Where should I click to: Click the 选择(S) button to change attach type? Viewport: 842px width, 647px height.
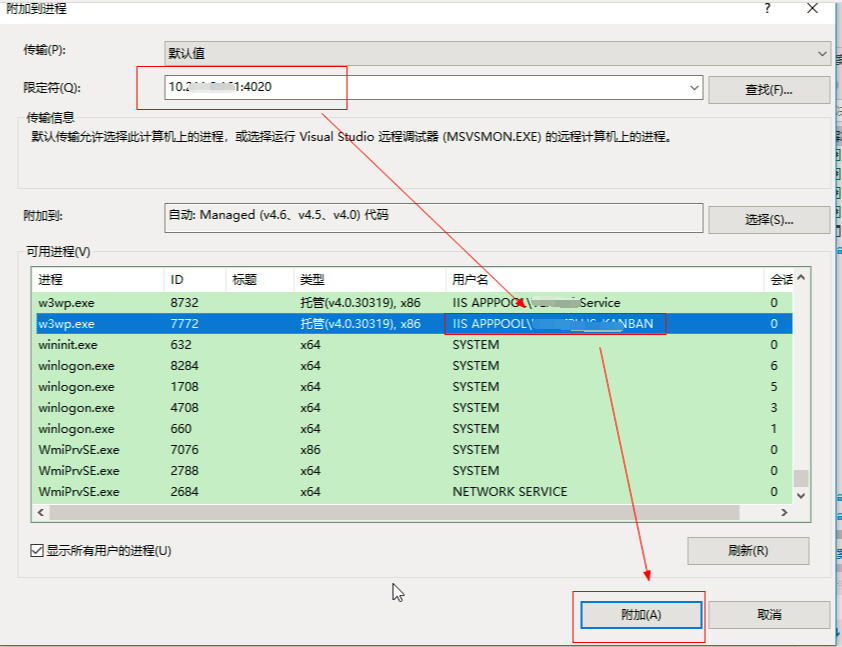[768, 219]
